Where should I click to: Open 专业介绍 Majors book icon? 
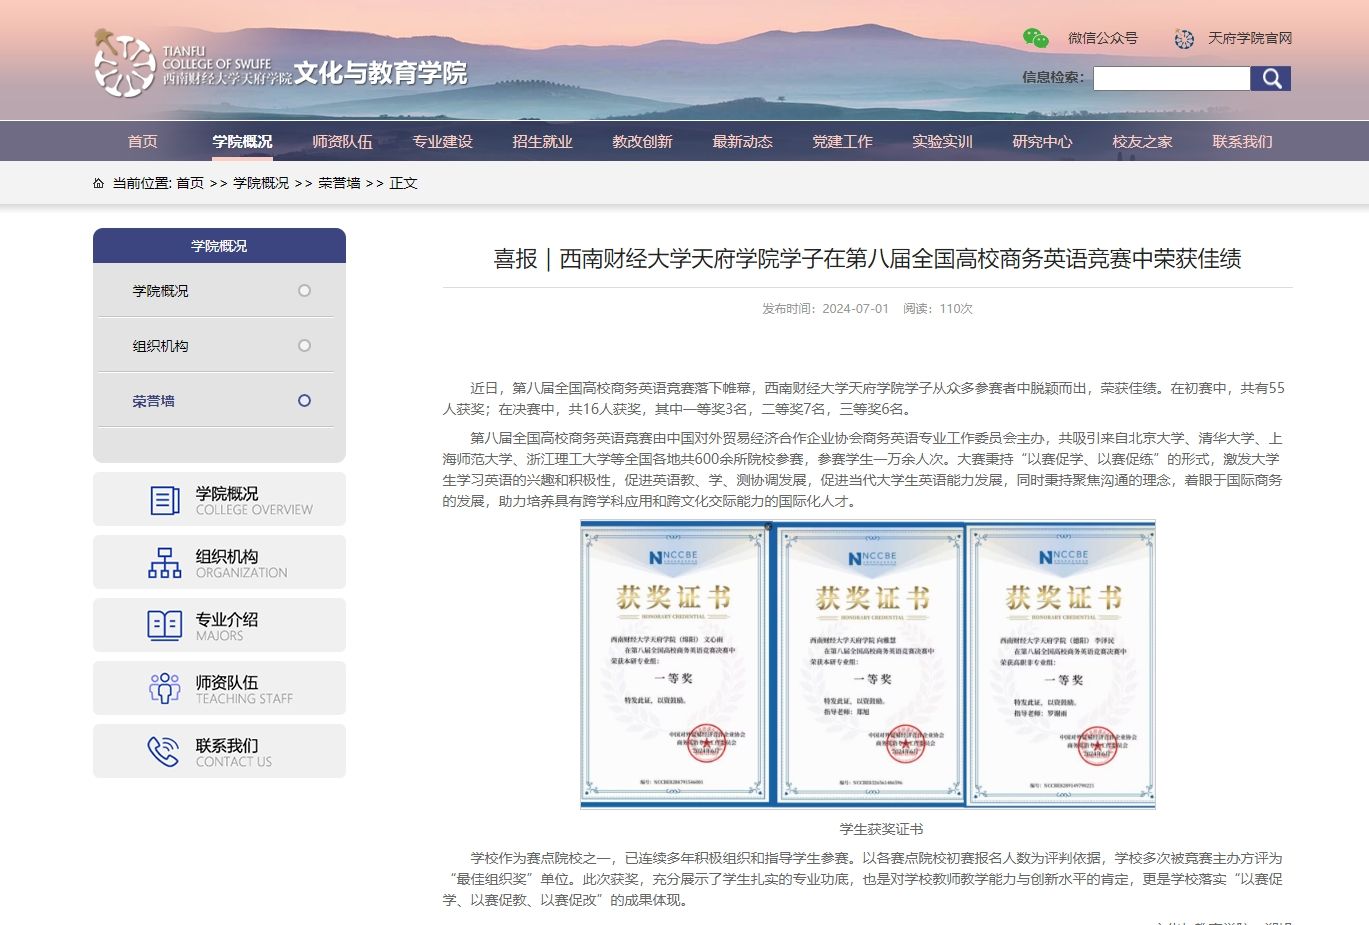click(x=164, y=626)
